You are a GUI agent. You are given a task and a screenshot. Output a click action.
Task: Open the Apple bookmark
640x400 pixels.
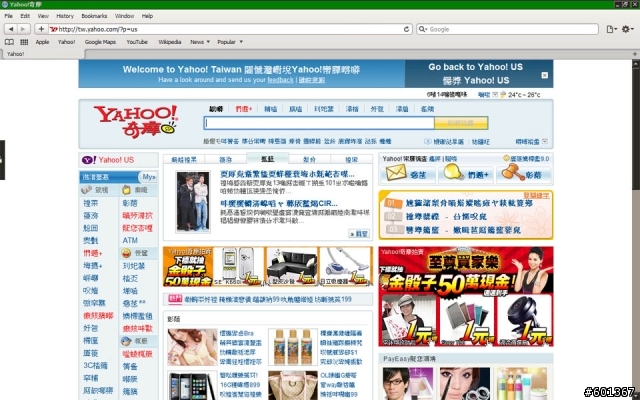coord(42,42)
